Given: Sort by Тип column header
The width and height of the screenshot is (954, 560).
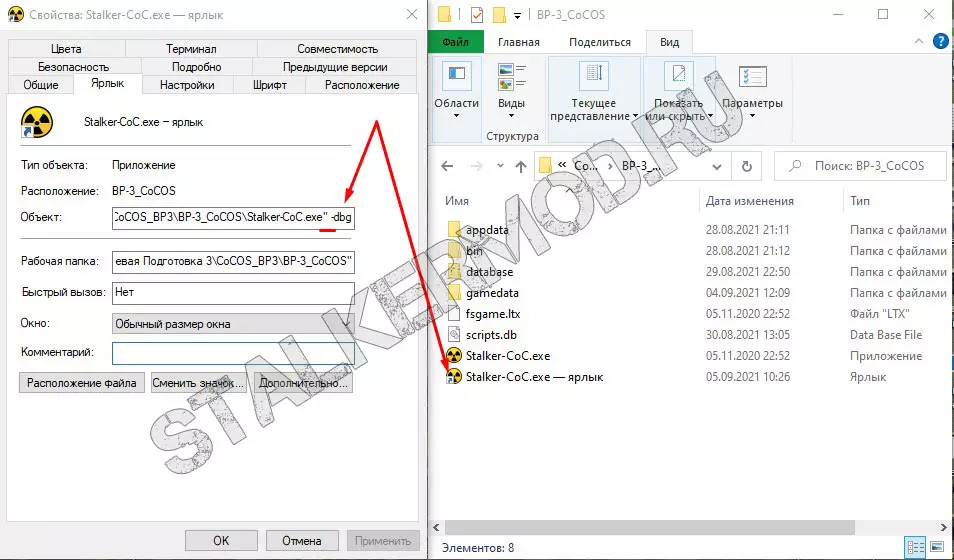Looking at the screenshot, I should [x=860, y=201].
